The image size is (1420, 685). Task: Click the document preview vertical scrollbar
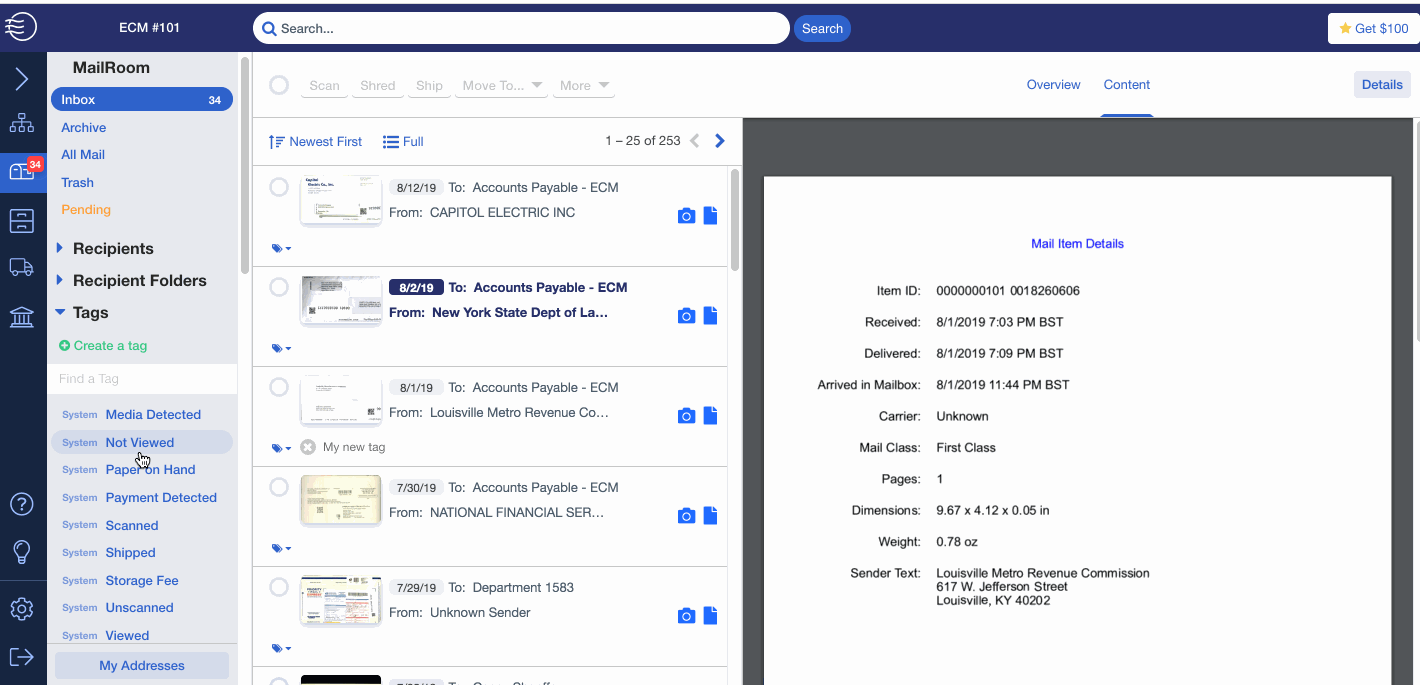point(1415,230)
